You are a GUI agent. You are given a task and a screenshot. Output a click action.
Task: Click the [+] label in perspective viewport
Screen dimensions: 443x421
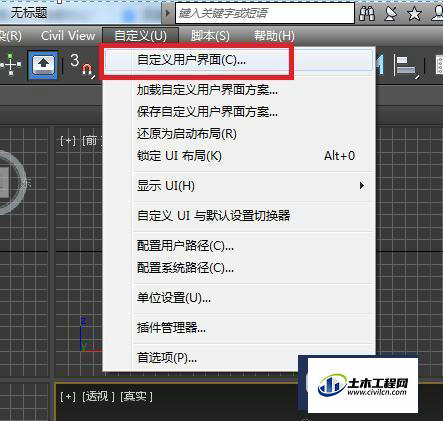coord(68,396)
